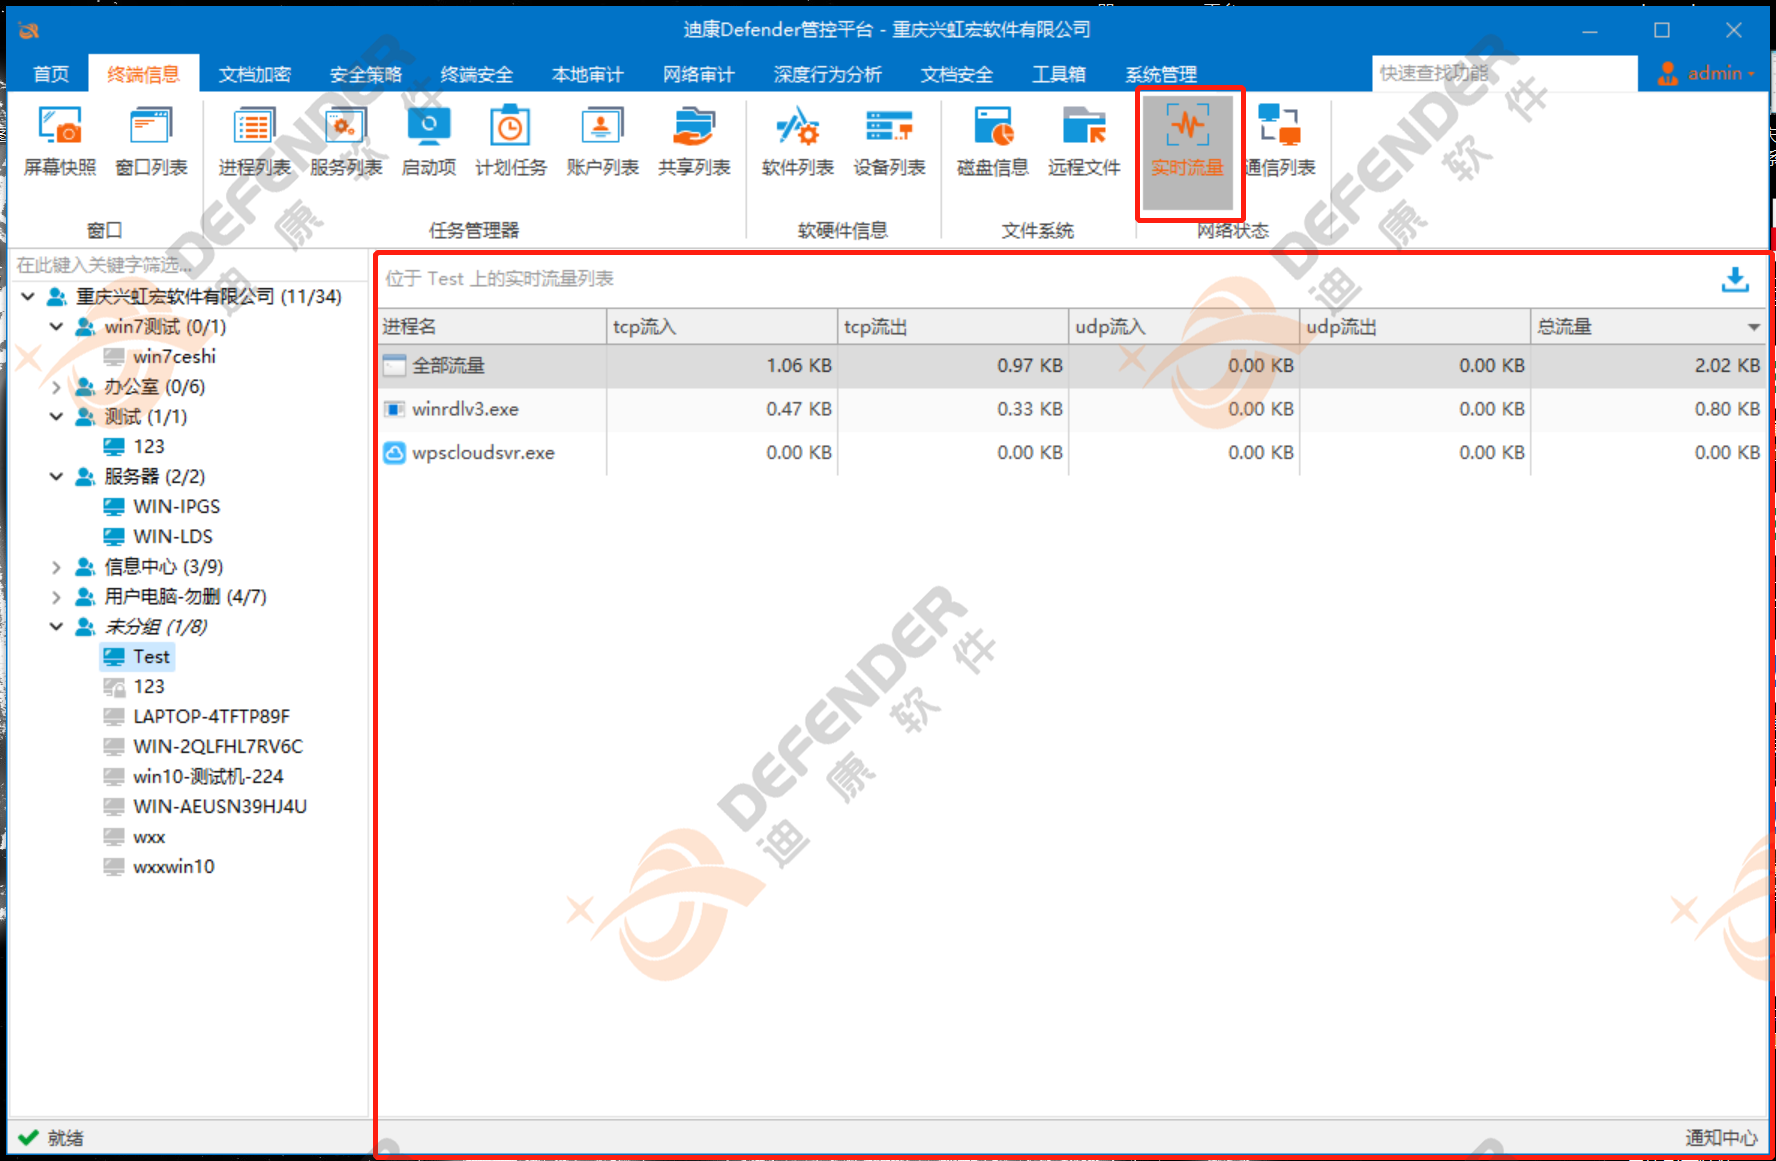Open the 远程文件 remote files tool
The height and width of the screenshot is (1161, 1776).
tap(1084, 143)
